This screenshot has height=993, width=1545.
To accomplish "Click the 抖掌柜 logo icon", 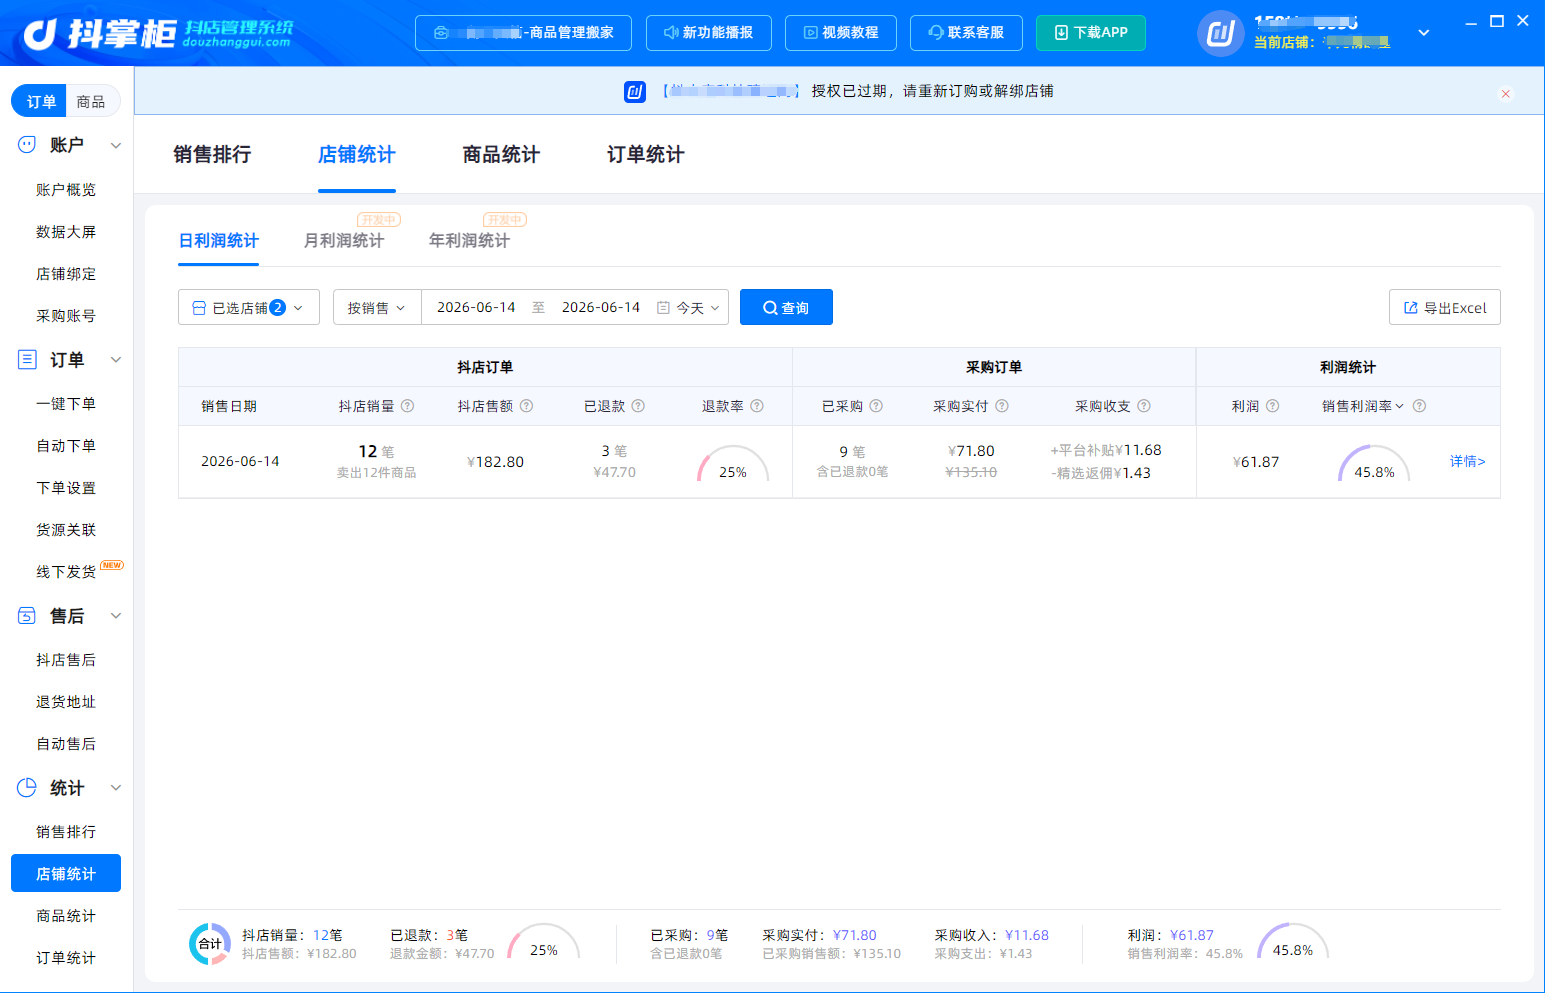I will tap(41, 34).
